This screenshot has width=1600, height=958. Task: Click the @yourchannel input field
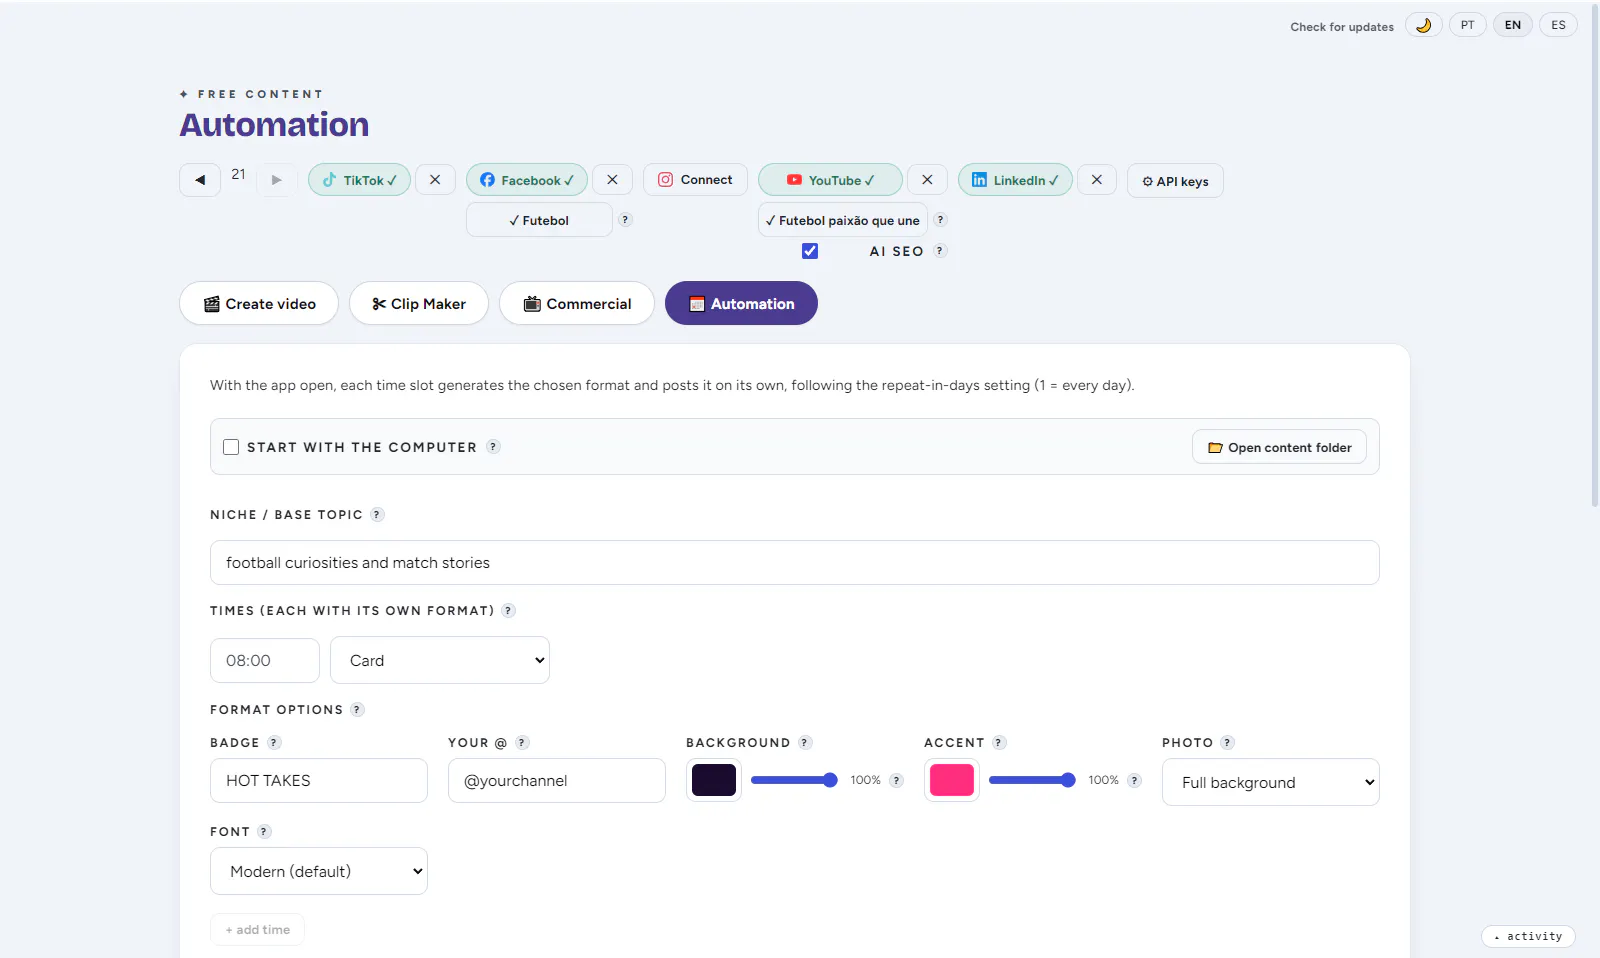click(557, 780)
